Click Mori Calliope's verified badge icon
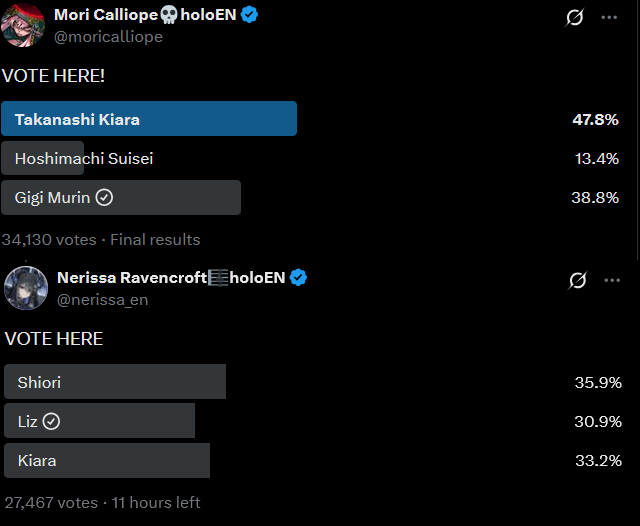The width and height of the screenshot is (640, 526). click(x=250, y=16)
